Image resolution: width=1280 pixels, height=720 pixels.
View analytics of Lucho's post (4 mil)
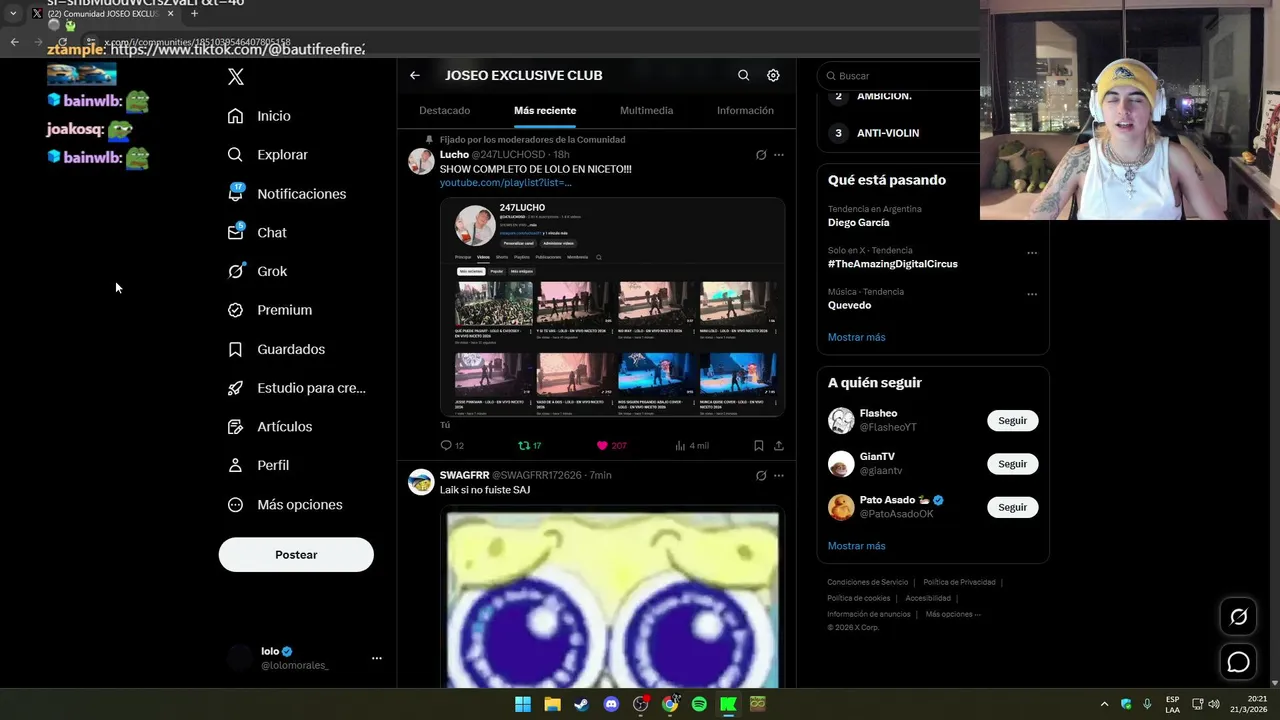(x=692, y=446)
